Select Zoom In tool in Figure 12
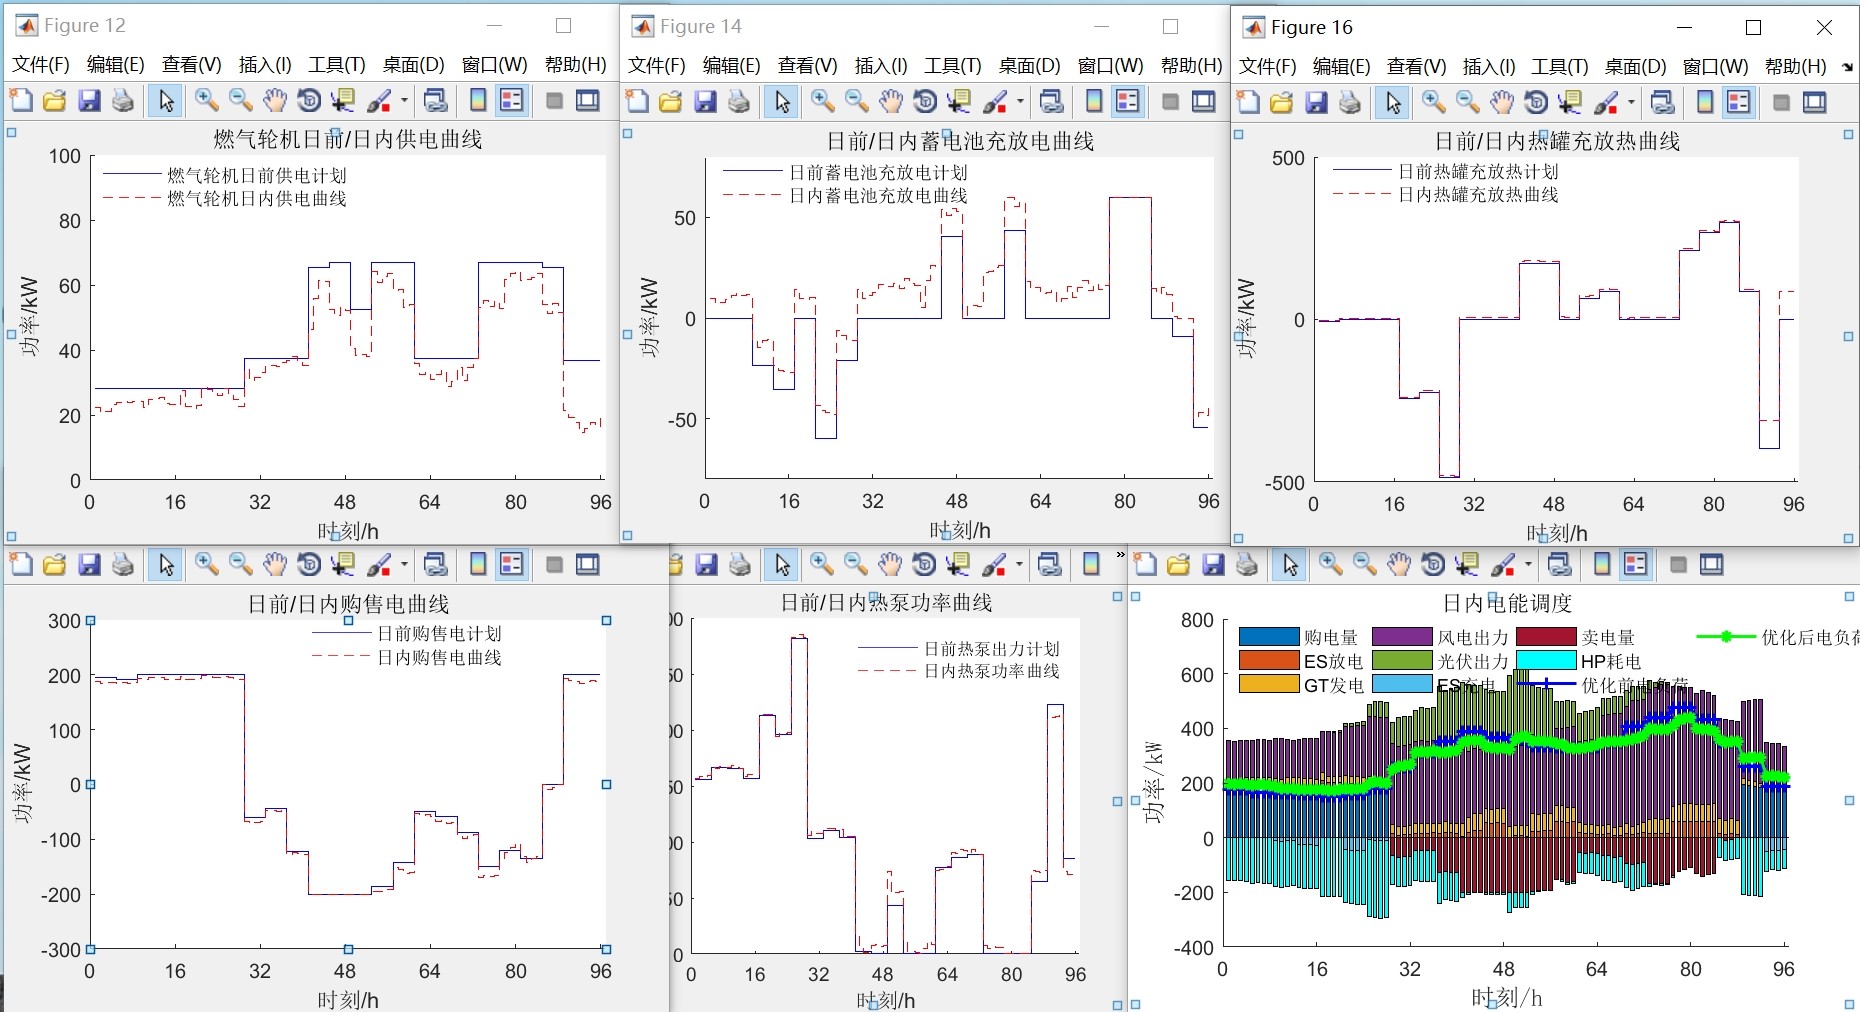This screenshot has width=1860, height=1012. pos(207,100)
